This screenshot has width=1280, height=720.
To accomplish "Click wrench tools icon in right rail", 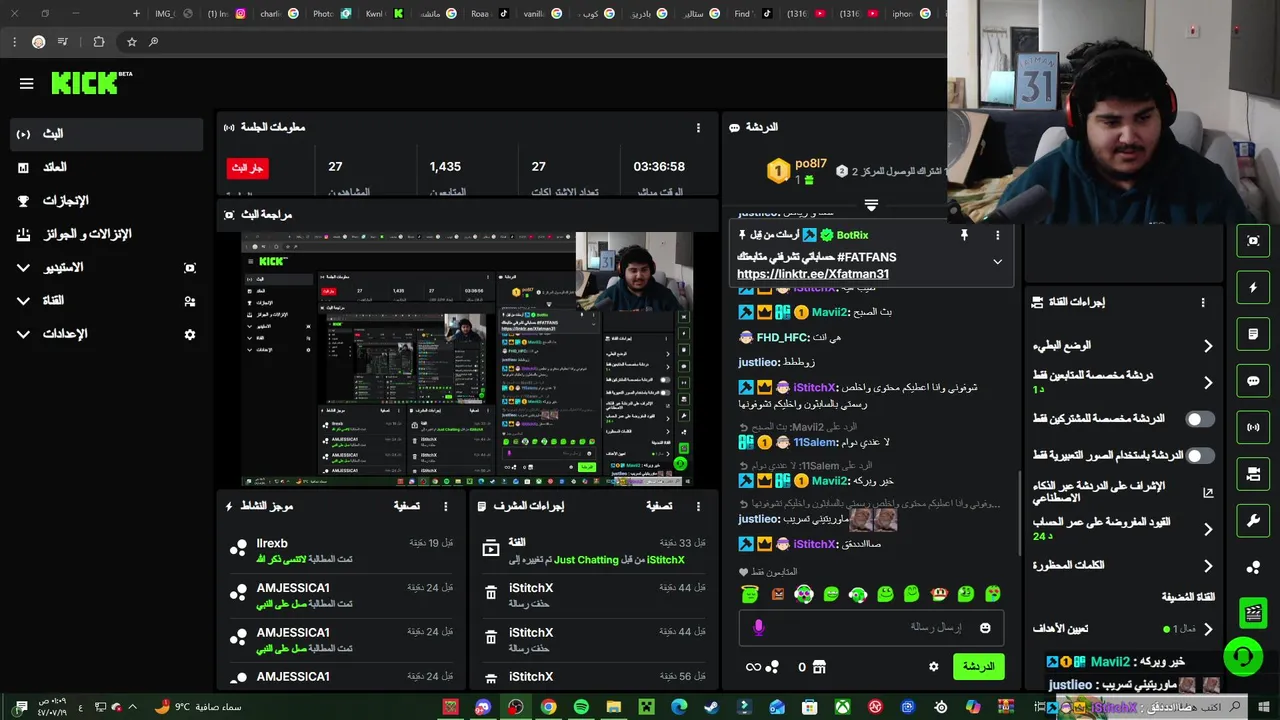I will pos(1253,520).
